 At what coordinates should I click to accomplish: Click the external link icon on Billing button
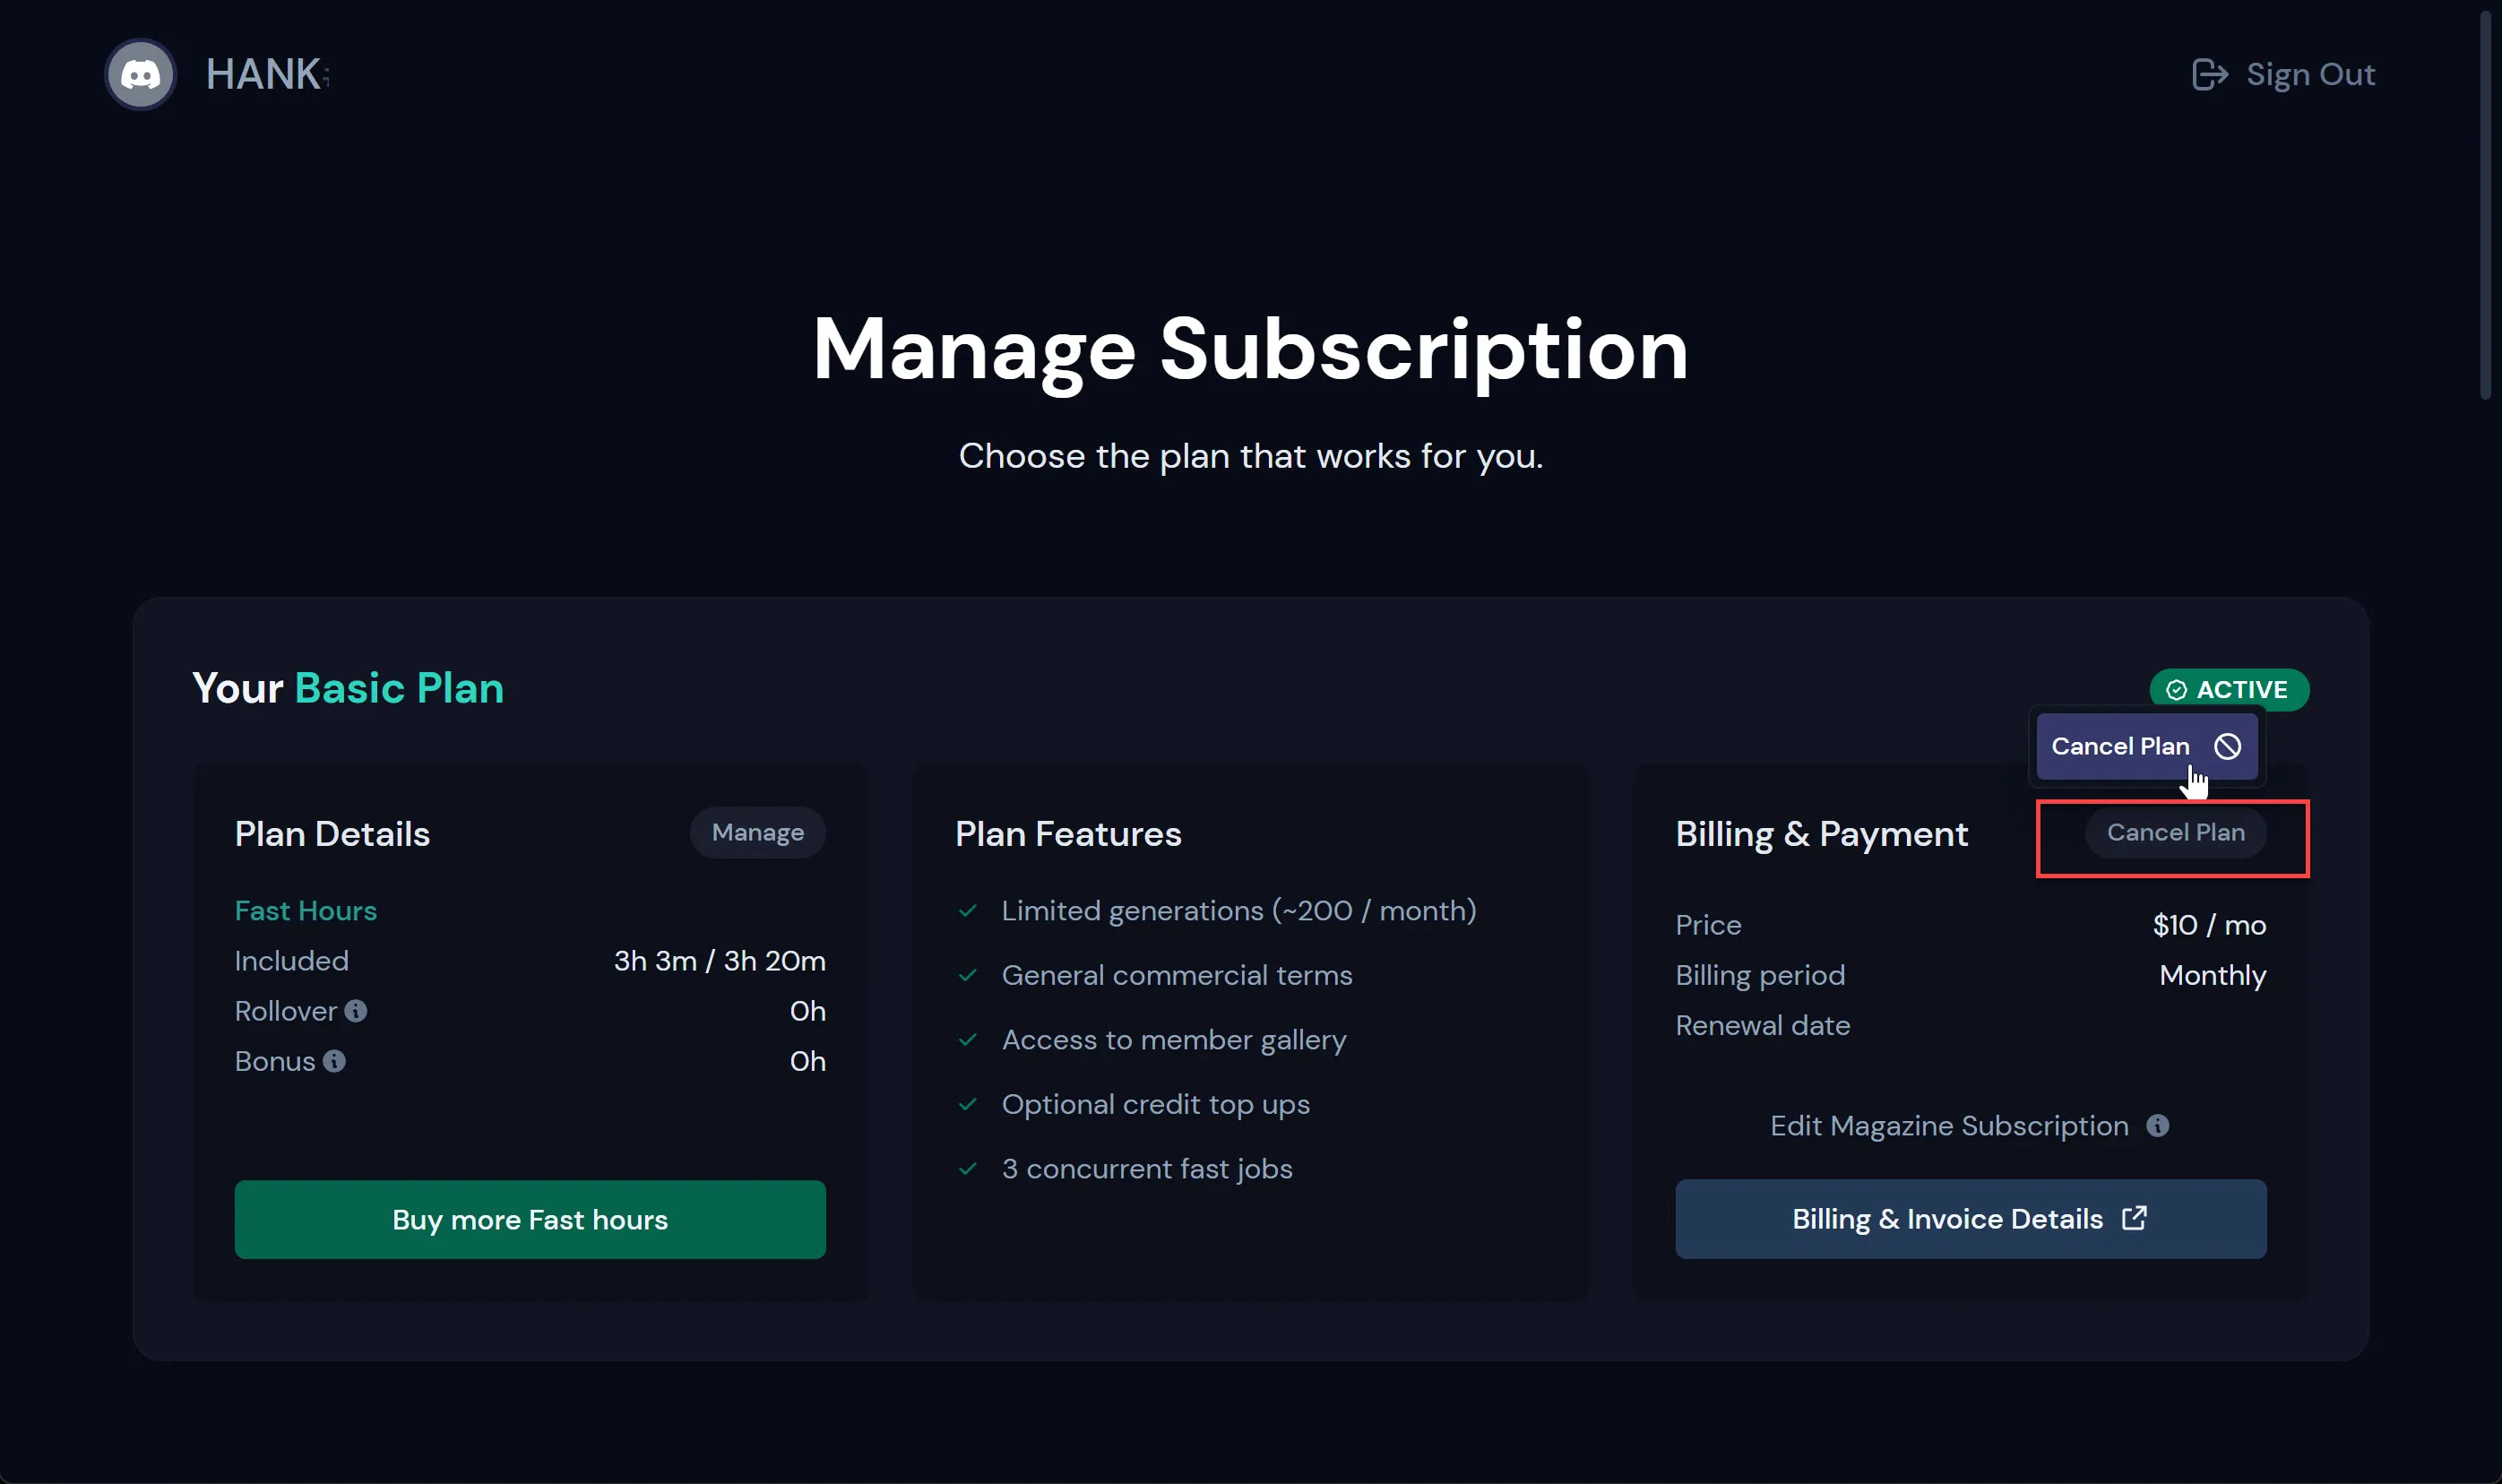point(2134,1218)
